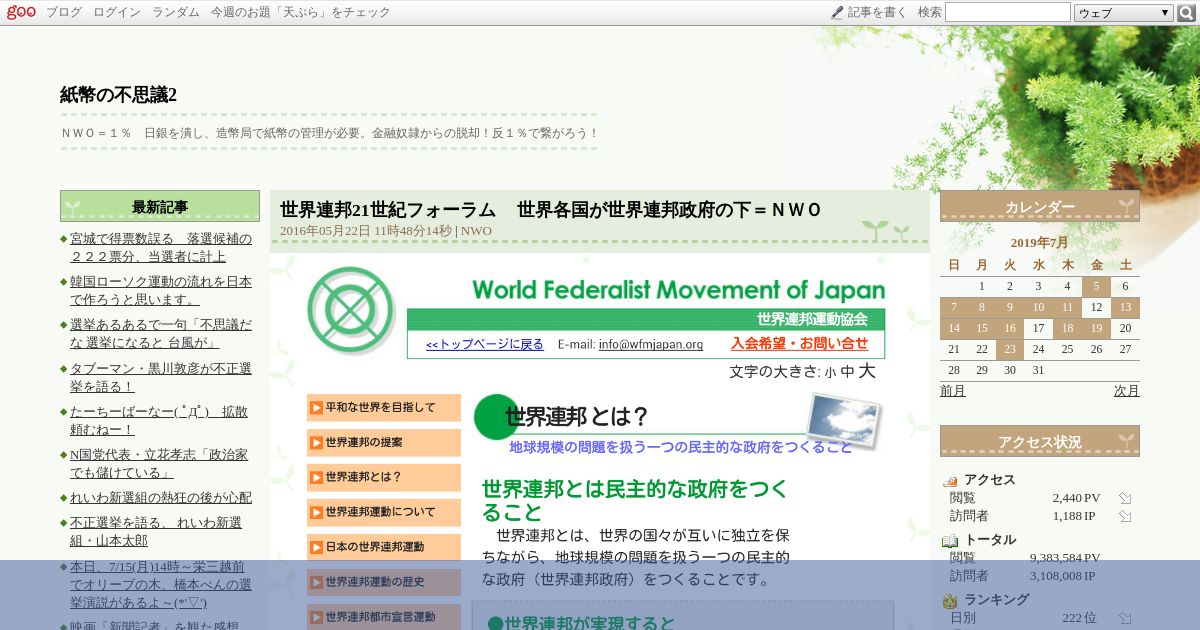Select calendar date 10

coord(1039,307)
